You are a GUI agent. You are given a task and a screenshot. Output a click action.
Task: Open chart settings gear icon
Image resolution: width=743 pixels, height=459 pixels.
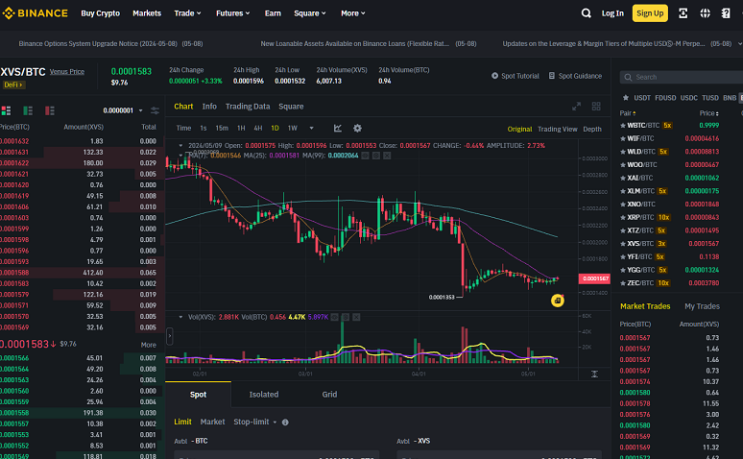(357, 128)
